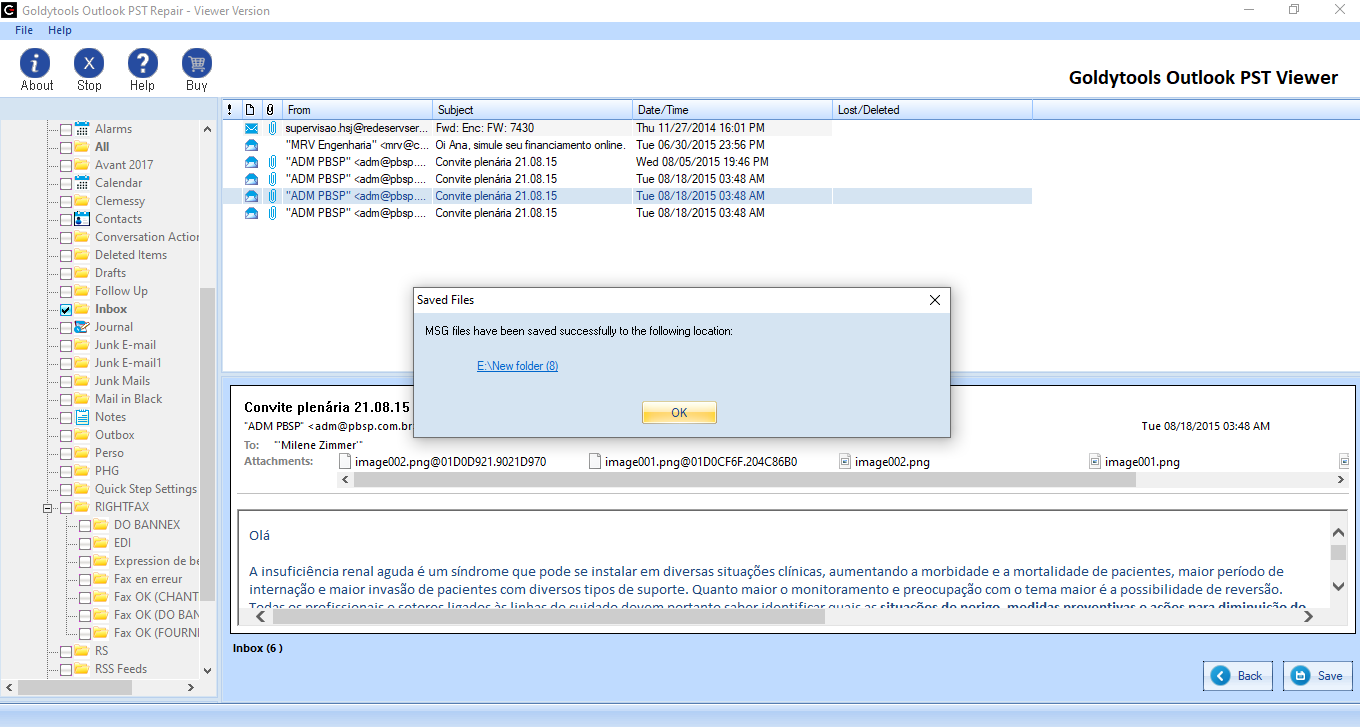Select the EDI subfolder
The width and height of the screenshot is (1360, 727).
[122, 543]
